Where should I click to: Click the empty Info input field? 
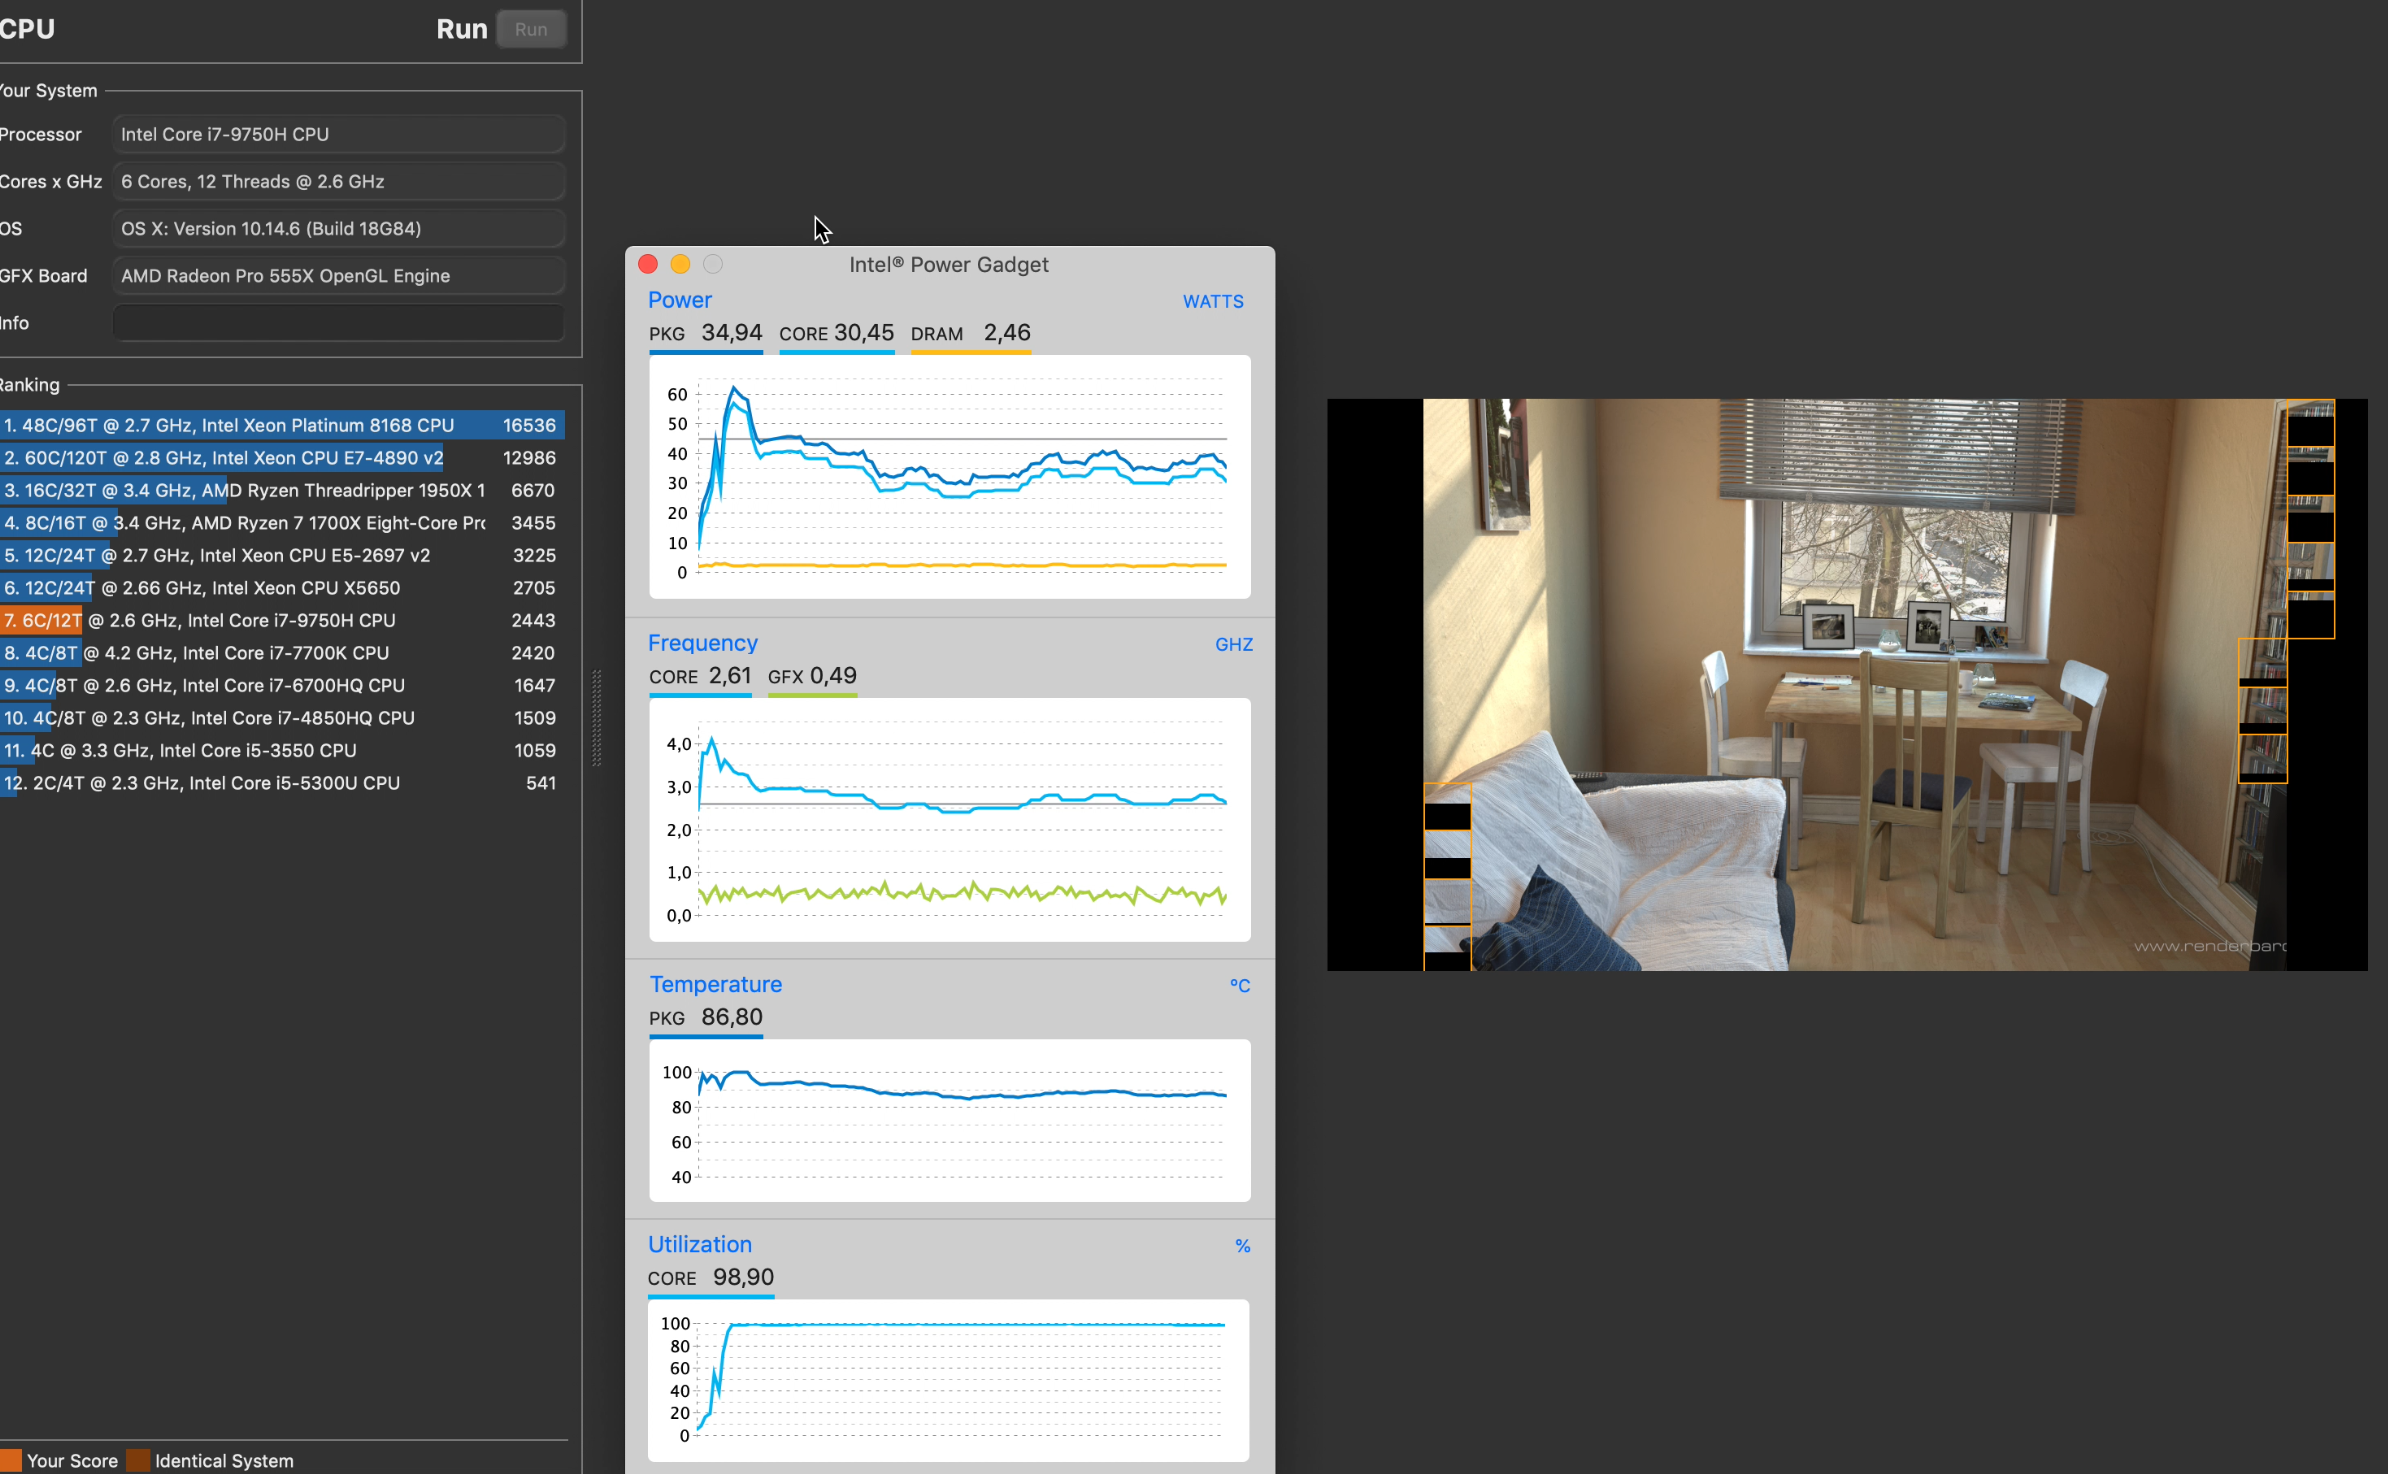338,323
